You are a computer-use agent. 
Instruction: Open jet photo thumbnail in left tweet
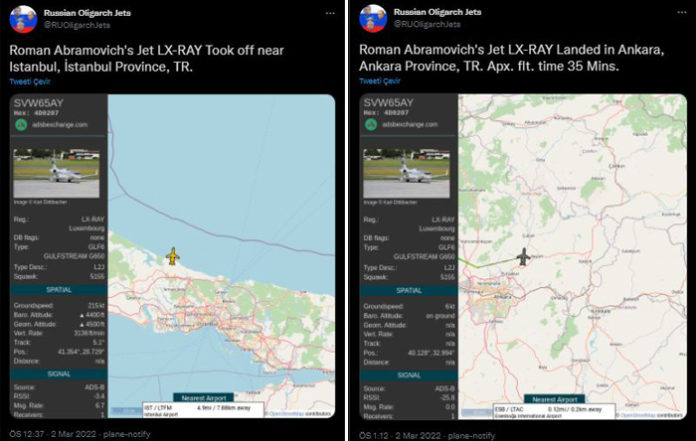point(56,174)
